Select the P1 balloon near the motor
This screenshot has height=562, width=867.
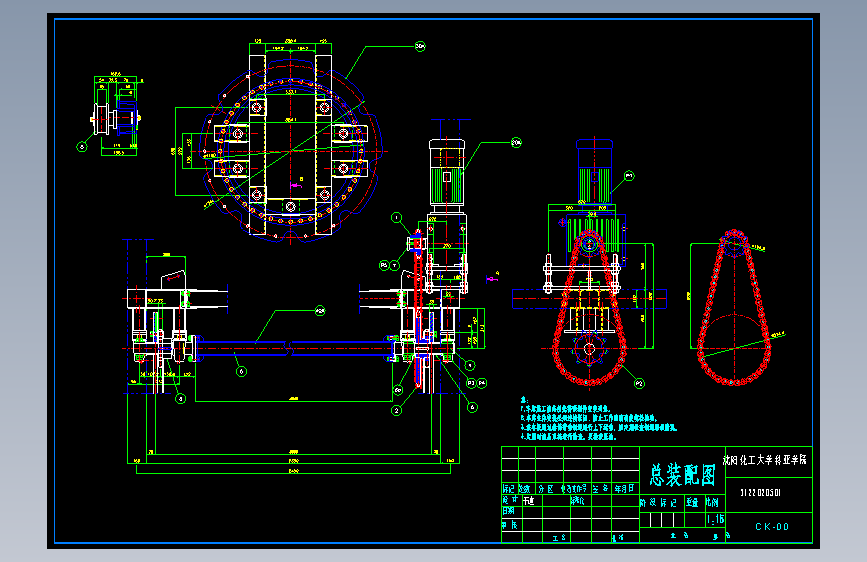tap(629, 176)
